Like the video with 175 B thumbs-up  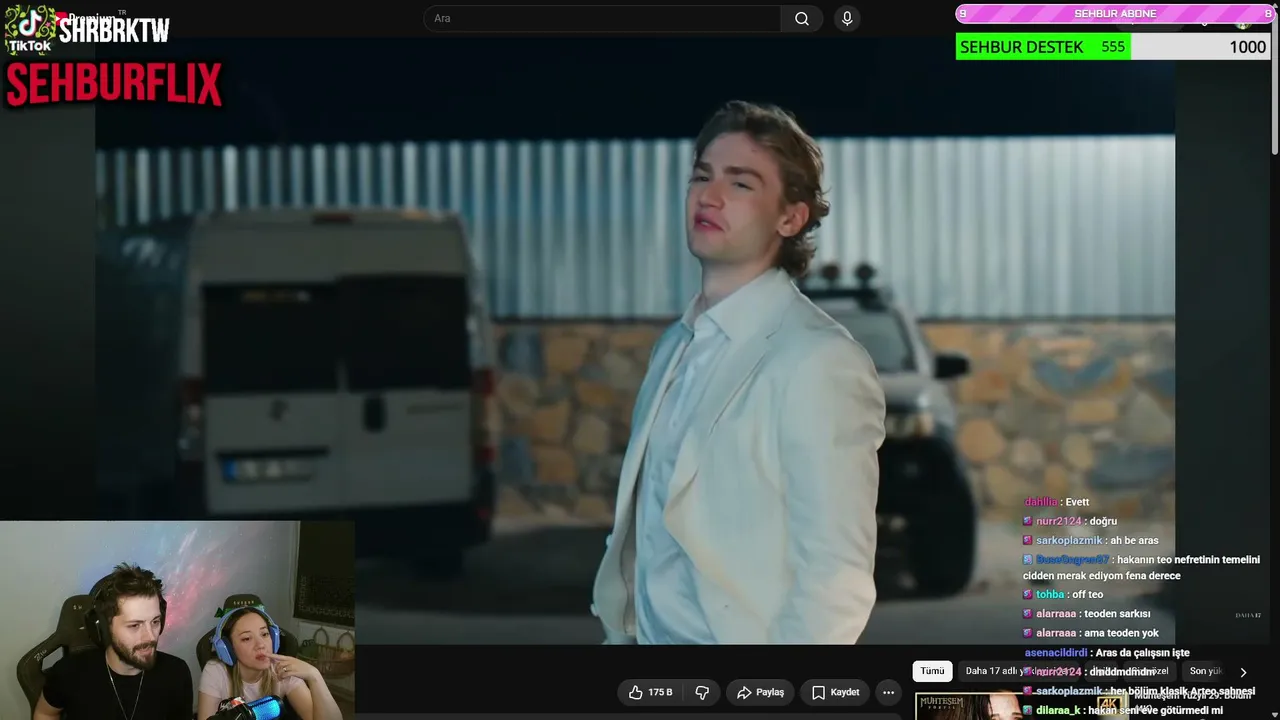(650, 692)
